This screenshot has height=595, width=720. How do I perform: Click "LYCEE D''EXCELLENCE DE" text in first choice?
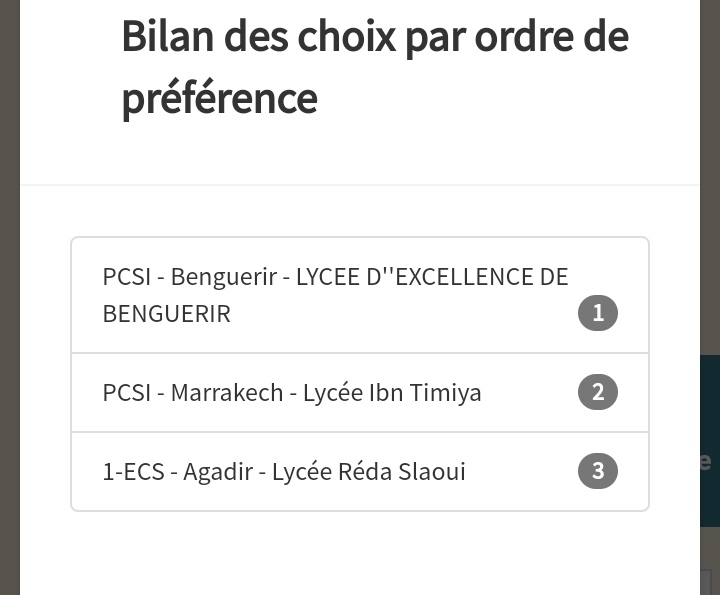point(432,276)
